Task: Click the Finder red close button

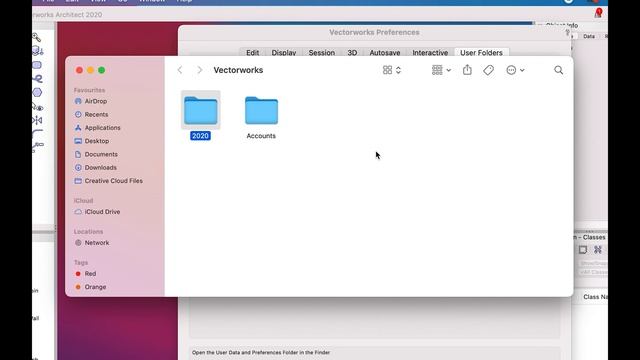Action: click(80, 70)
